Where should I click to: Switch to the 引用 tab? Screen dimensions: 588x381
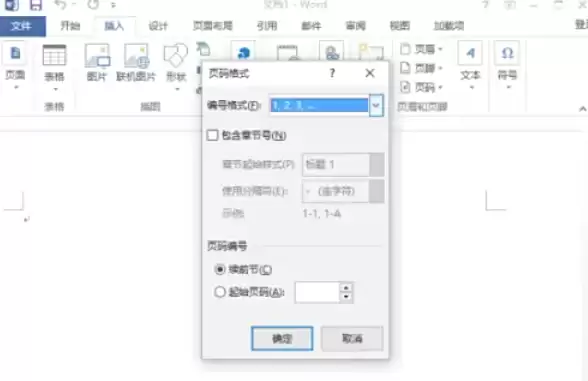267,26
